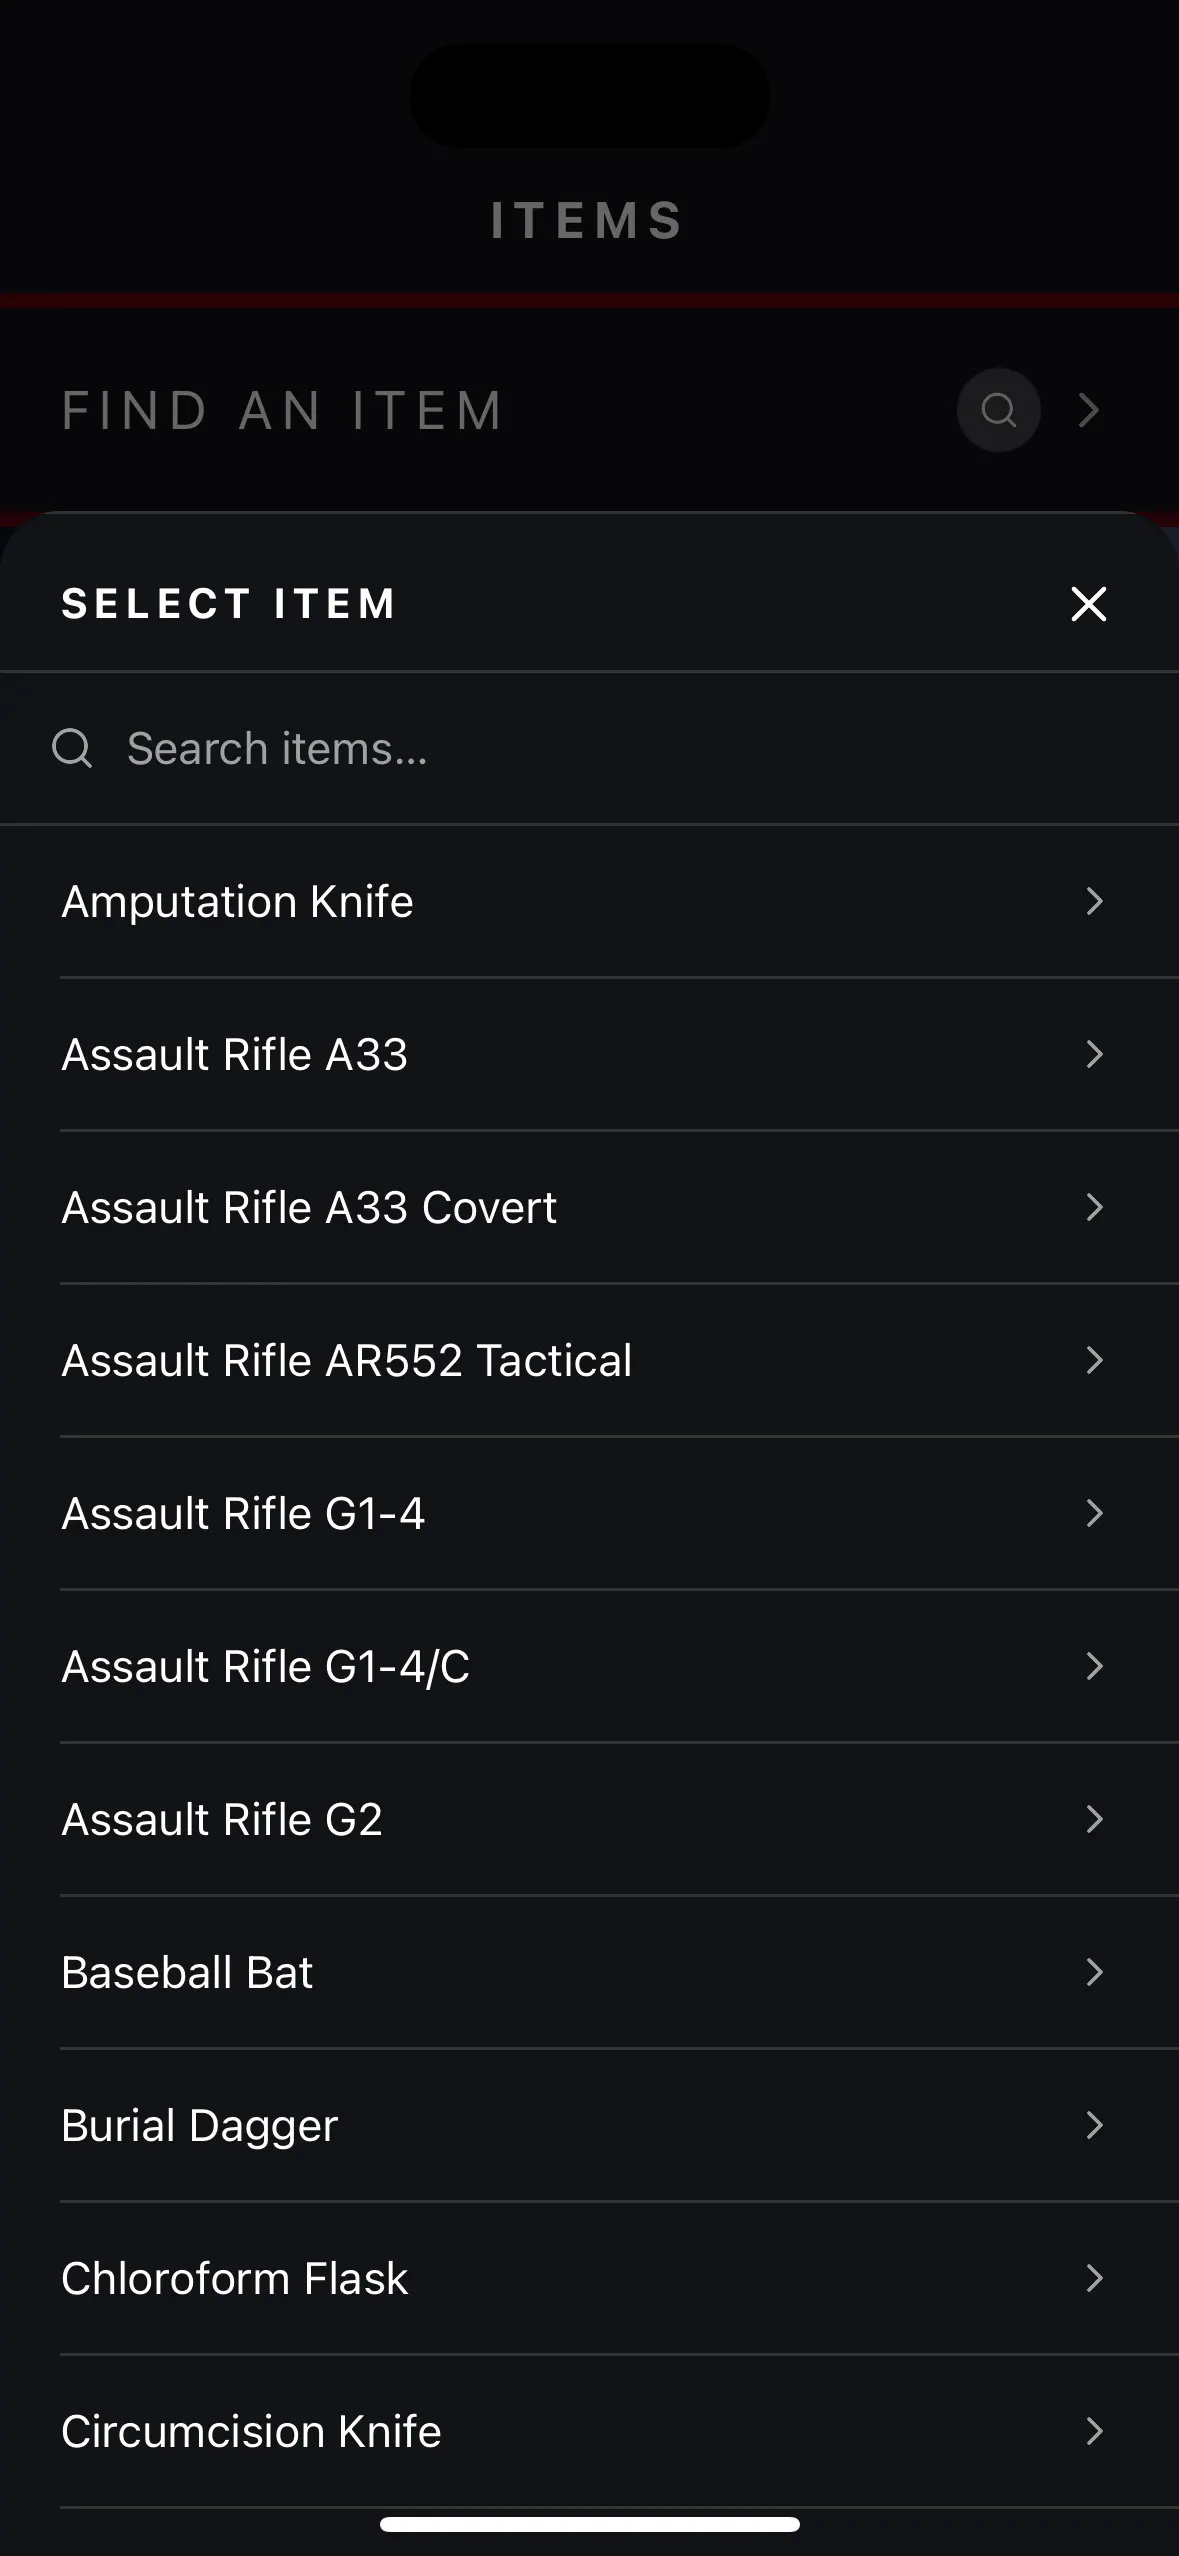1179x2556 pixels.
Task: Open the Burial Dagger item
Action: (x=589, y=2125)
